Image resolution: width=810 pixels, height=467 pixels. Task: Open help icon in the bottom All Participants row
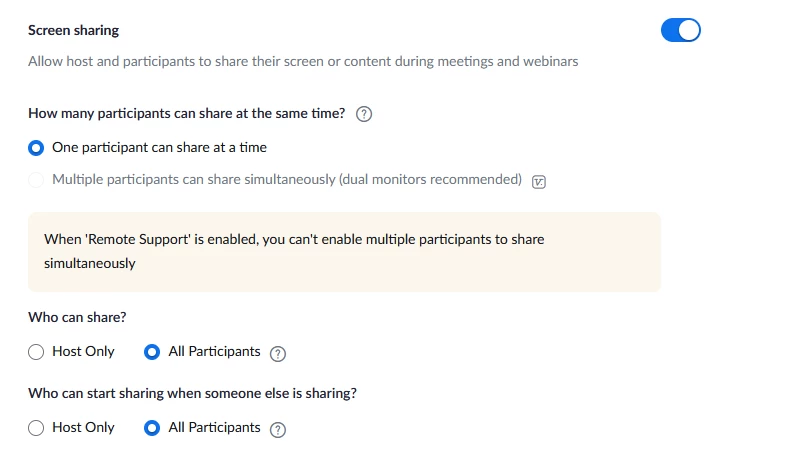tap(278, 429)
